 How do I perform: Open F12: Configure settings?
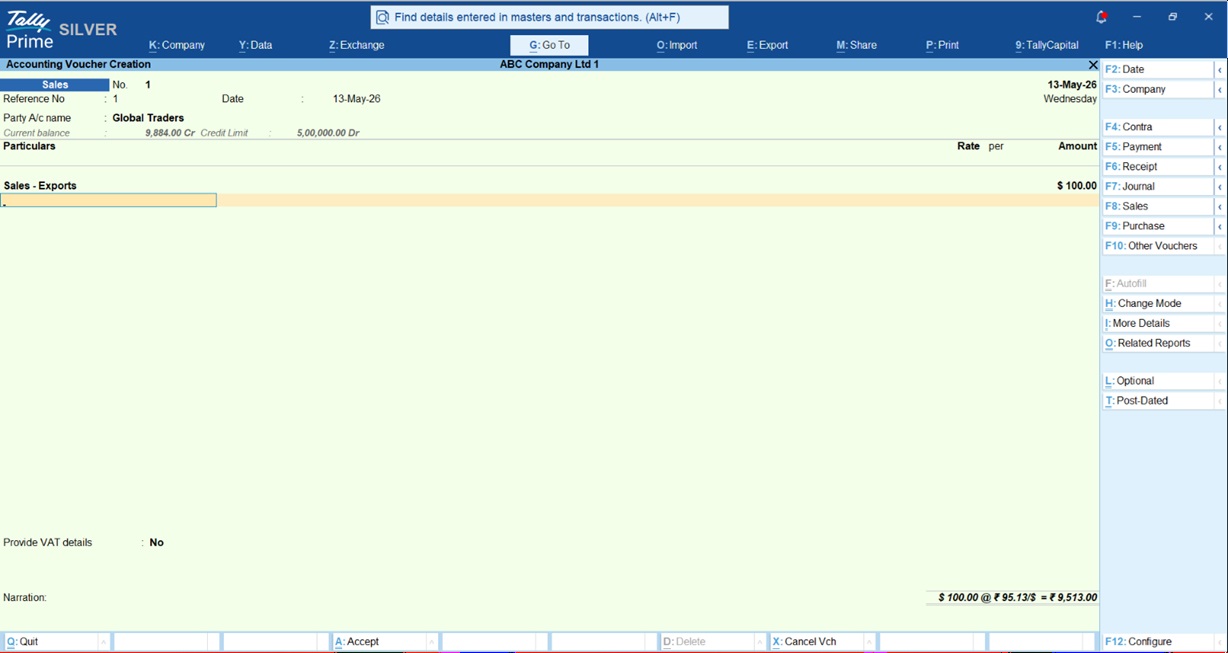1157,642
